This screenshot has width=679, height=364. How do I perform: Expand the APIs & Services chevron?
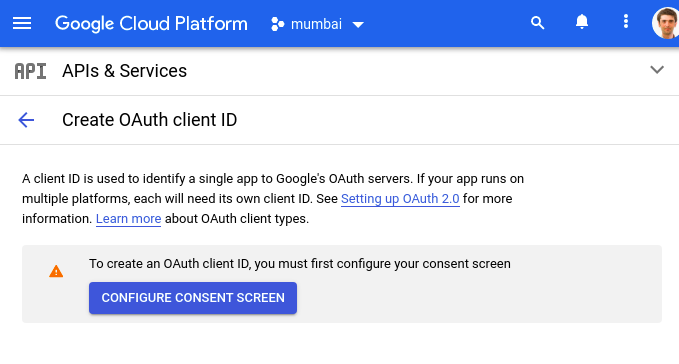coord(657,70)
